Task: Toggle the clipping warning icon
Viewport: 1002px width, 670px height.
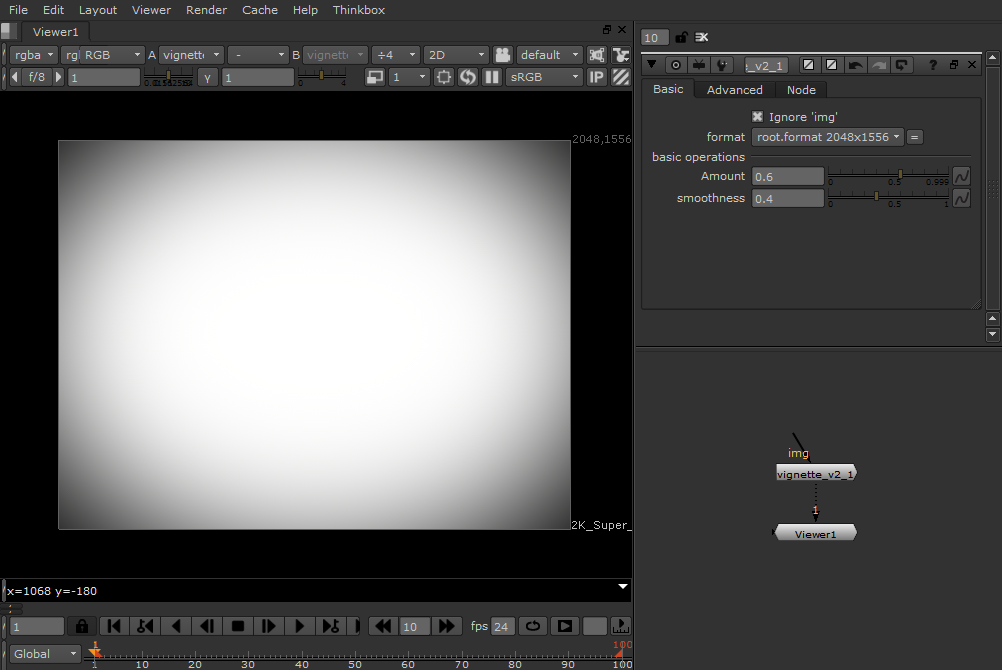Action: click(596, 55)
